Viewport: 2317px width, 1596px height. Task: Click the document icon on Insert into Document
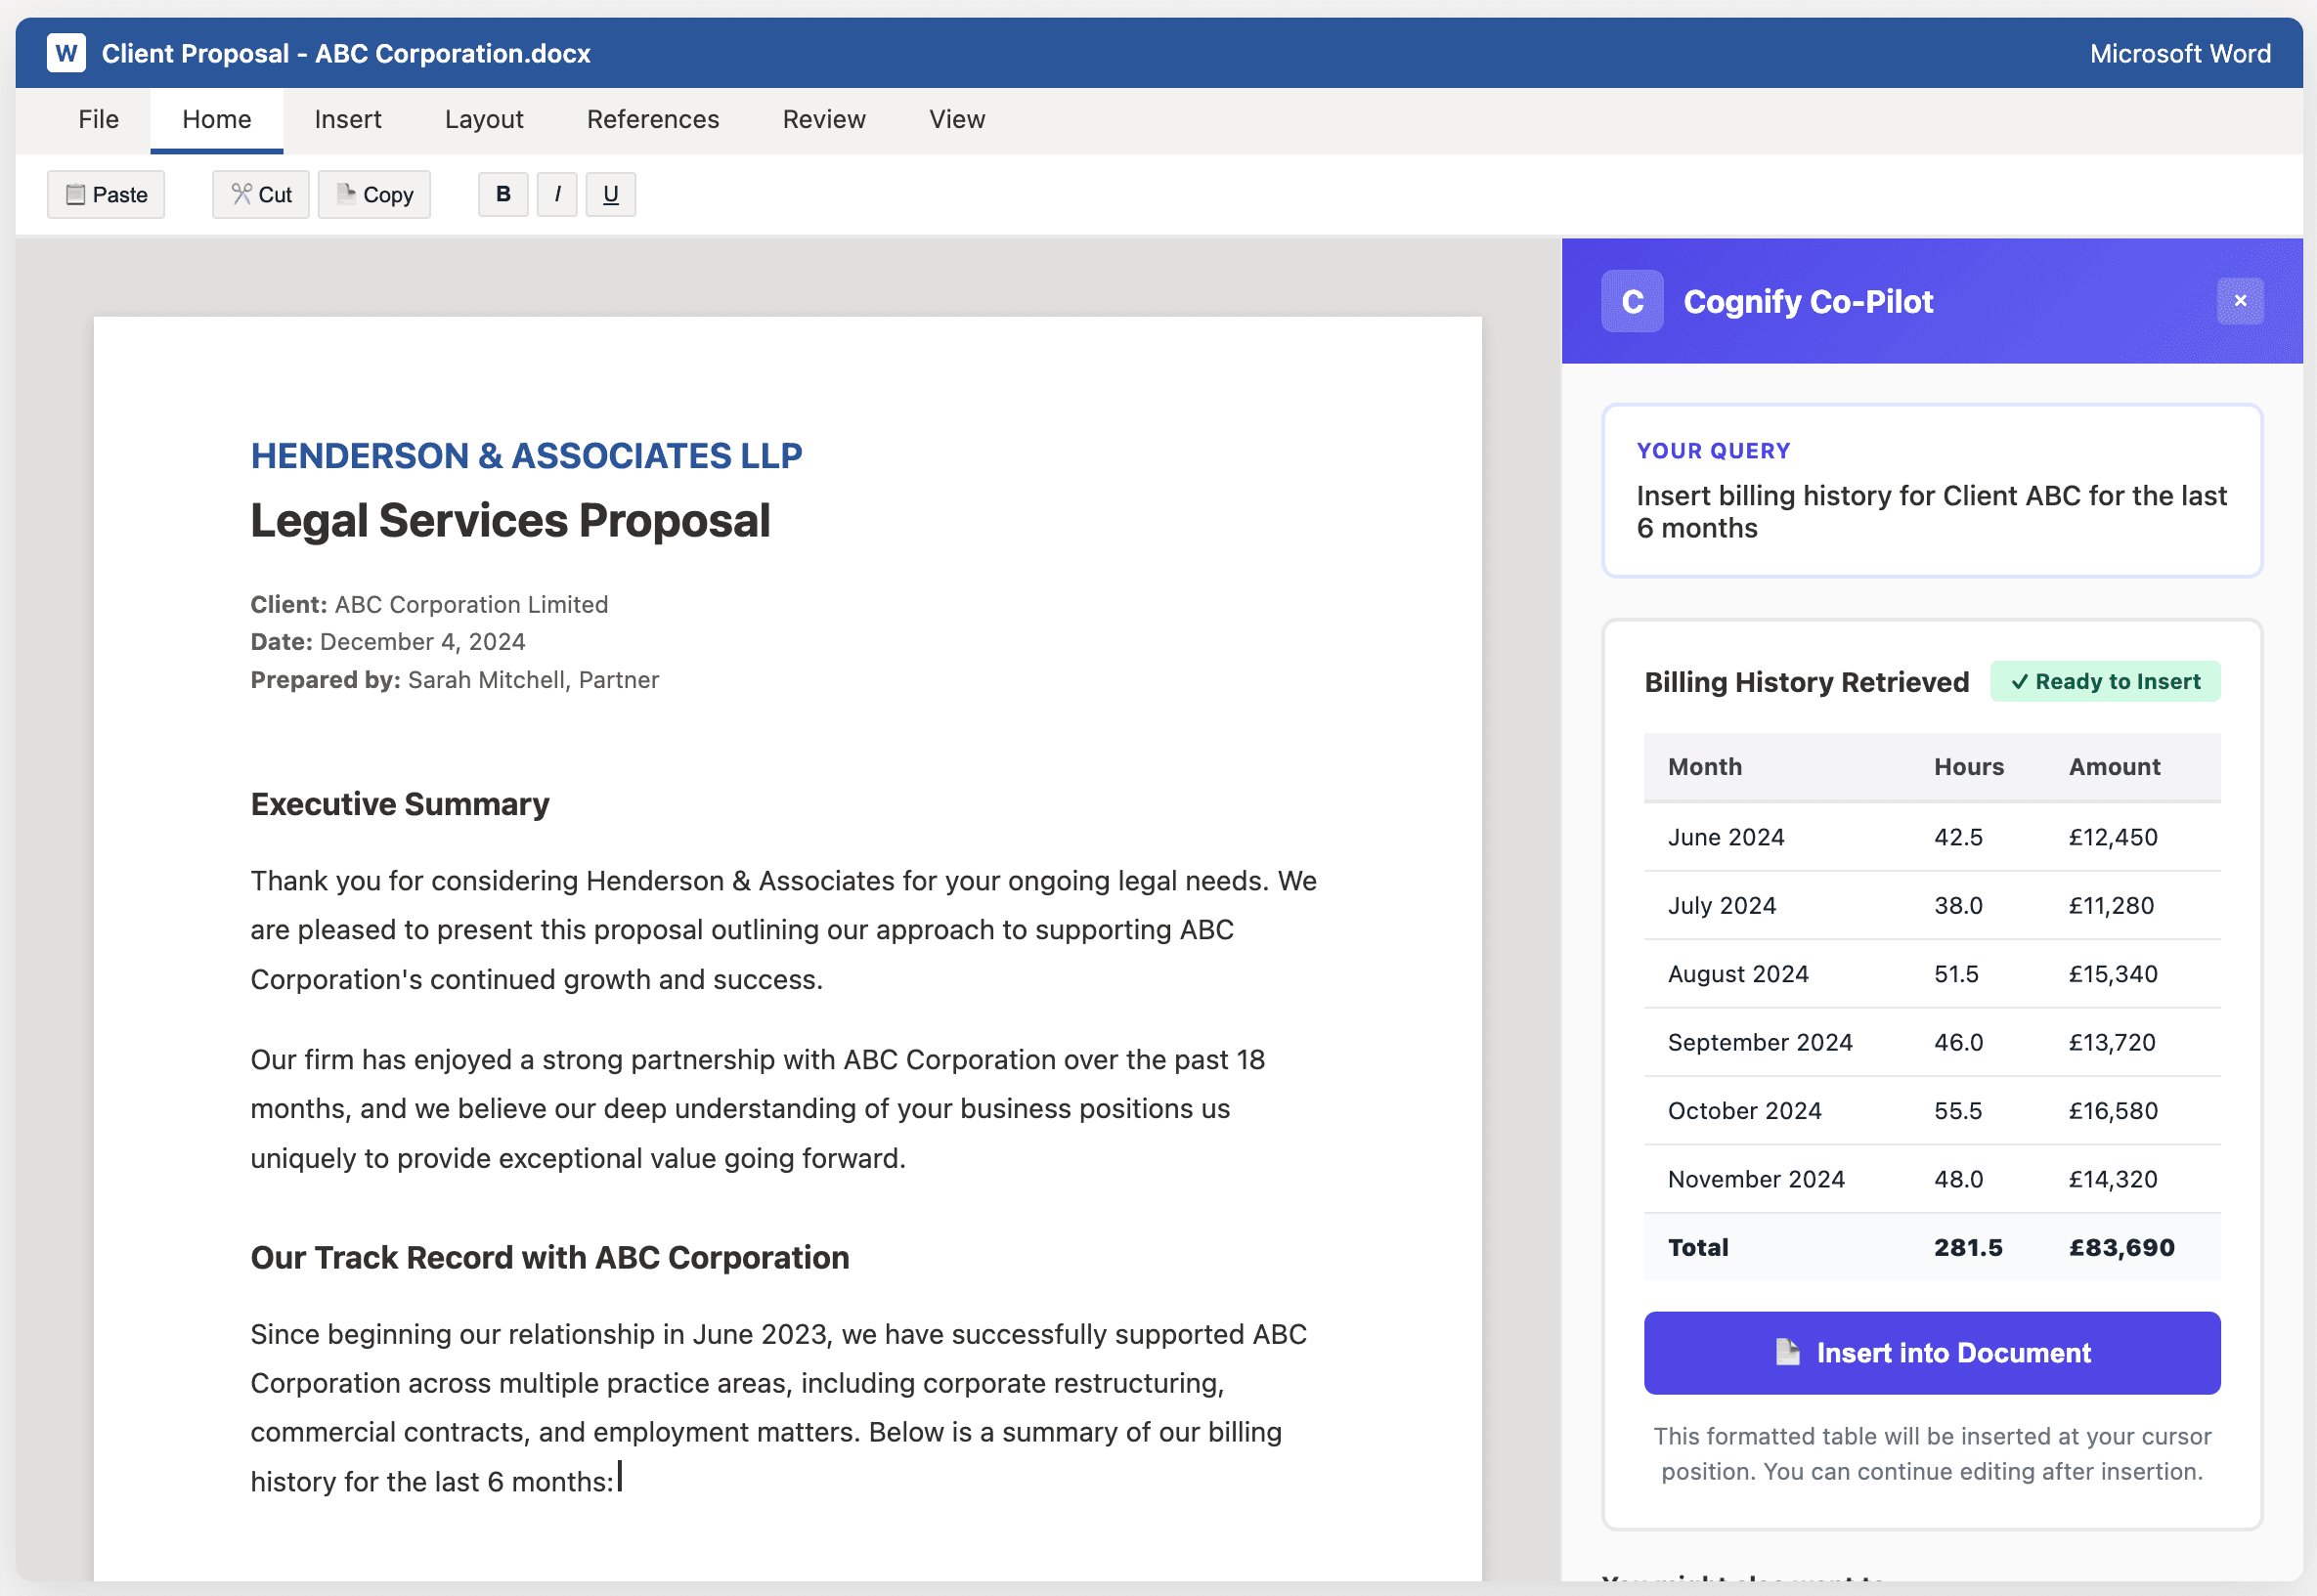coord(1790,1352)
